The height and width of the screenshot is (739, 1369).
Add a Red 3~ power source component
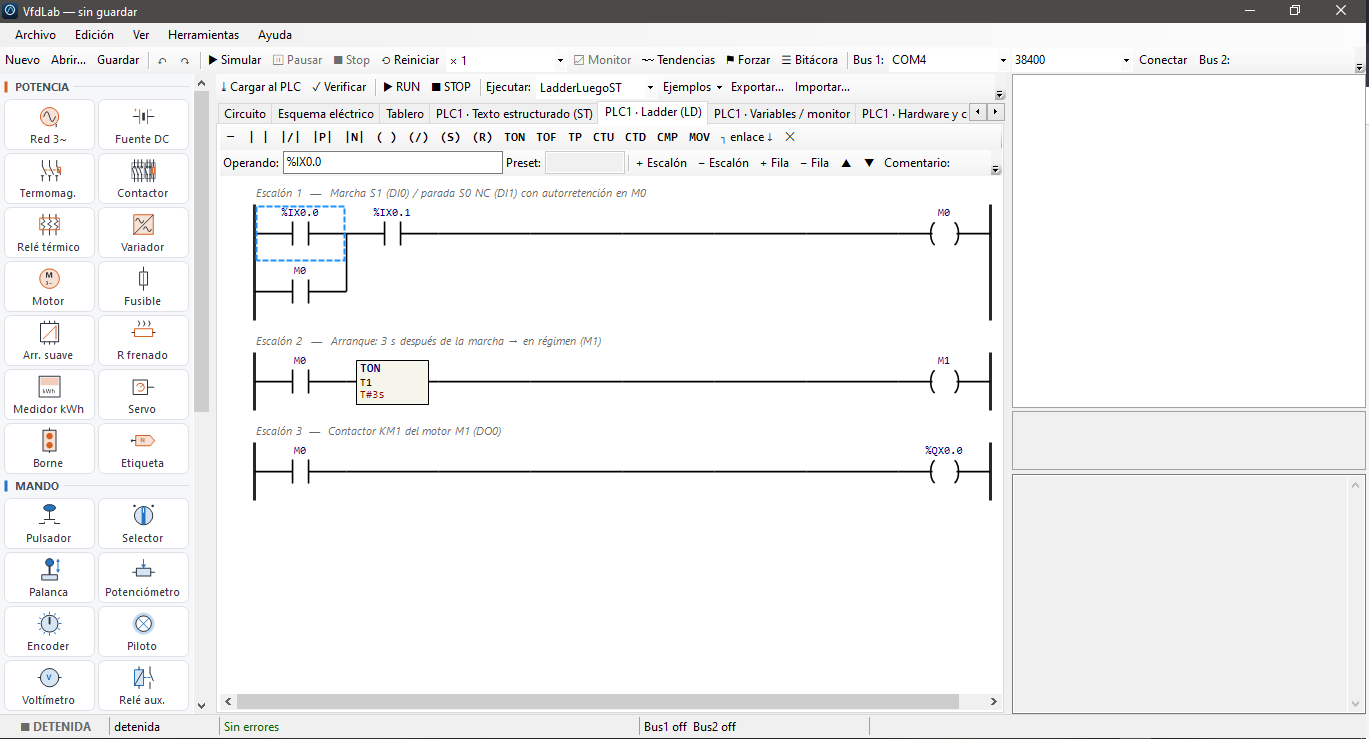click(49, 125)
